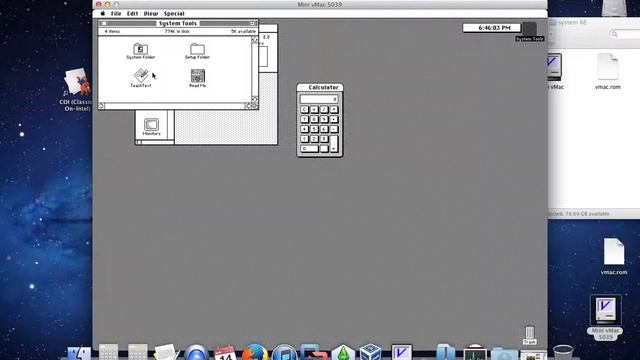Click the 6 key on Calculator
Screen dimensions: 640x360
324,129
